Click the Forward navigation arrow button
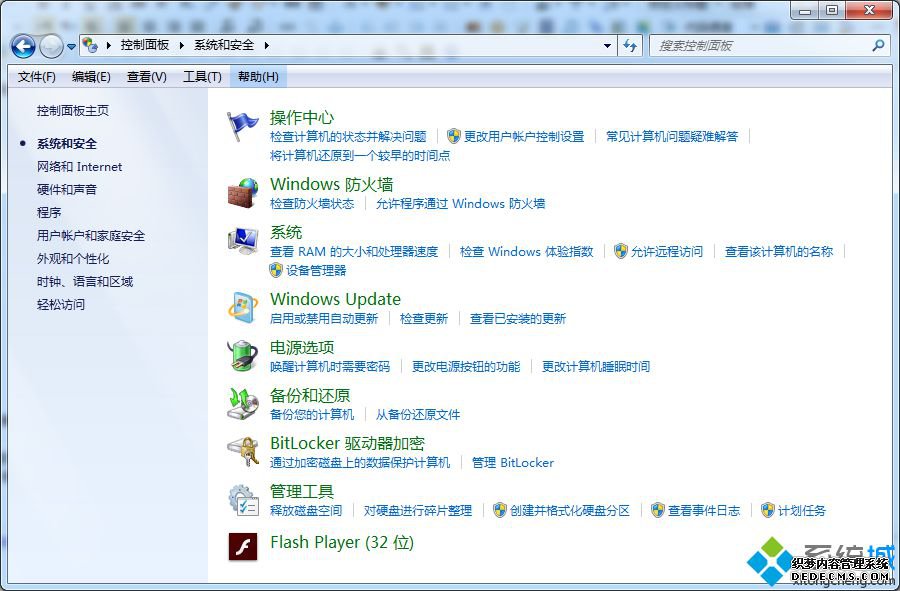Image resolution: width=900 pixels, height=591 pixels. [x=51, y=46]
